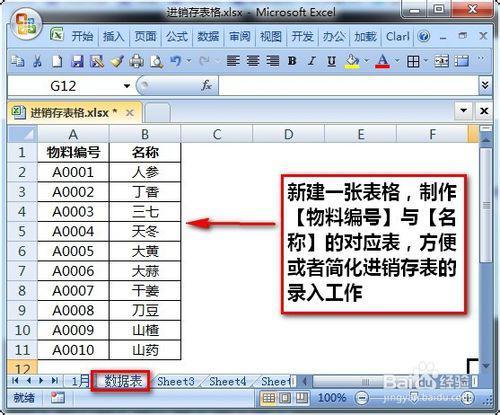Click the insert function fx icon
Viewport: 500px width, 415px height.
pyautogui.click(x=207, y=86)
